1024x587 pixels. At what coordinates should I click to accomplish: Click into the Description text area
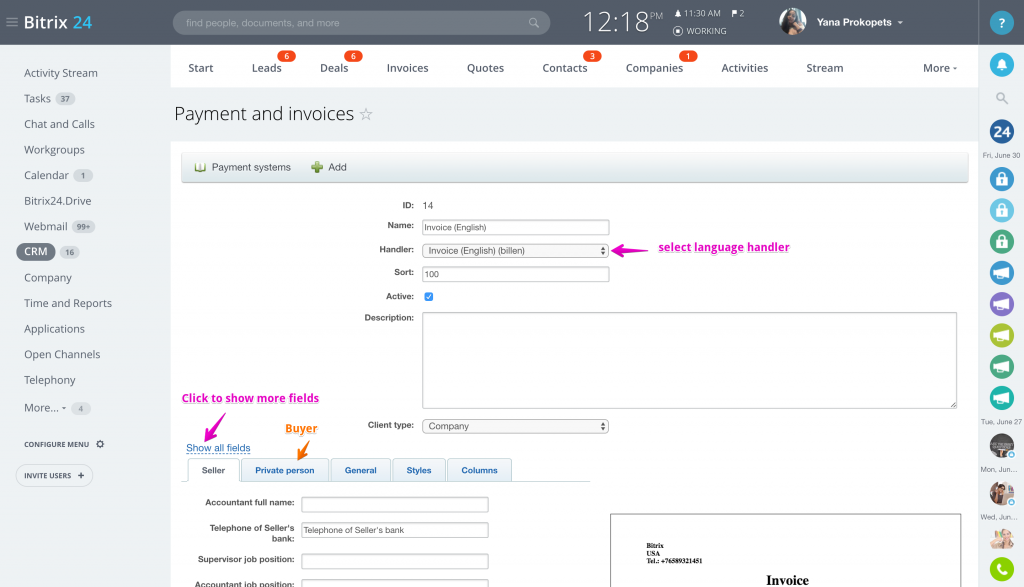[x=689, y=360]
